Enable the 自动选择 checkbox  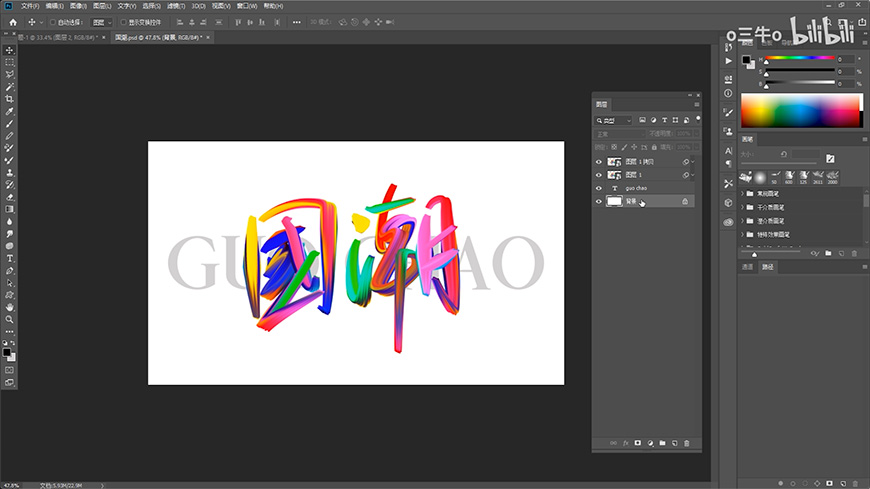(53, 21)
